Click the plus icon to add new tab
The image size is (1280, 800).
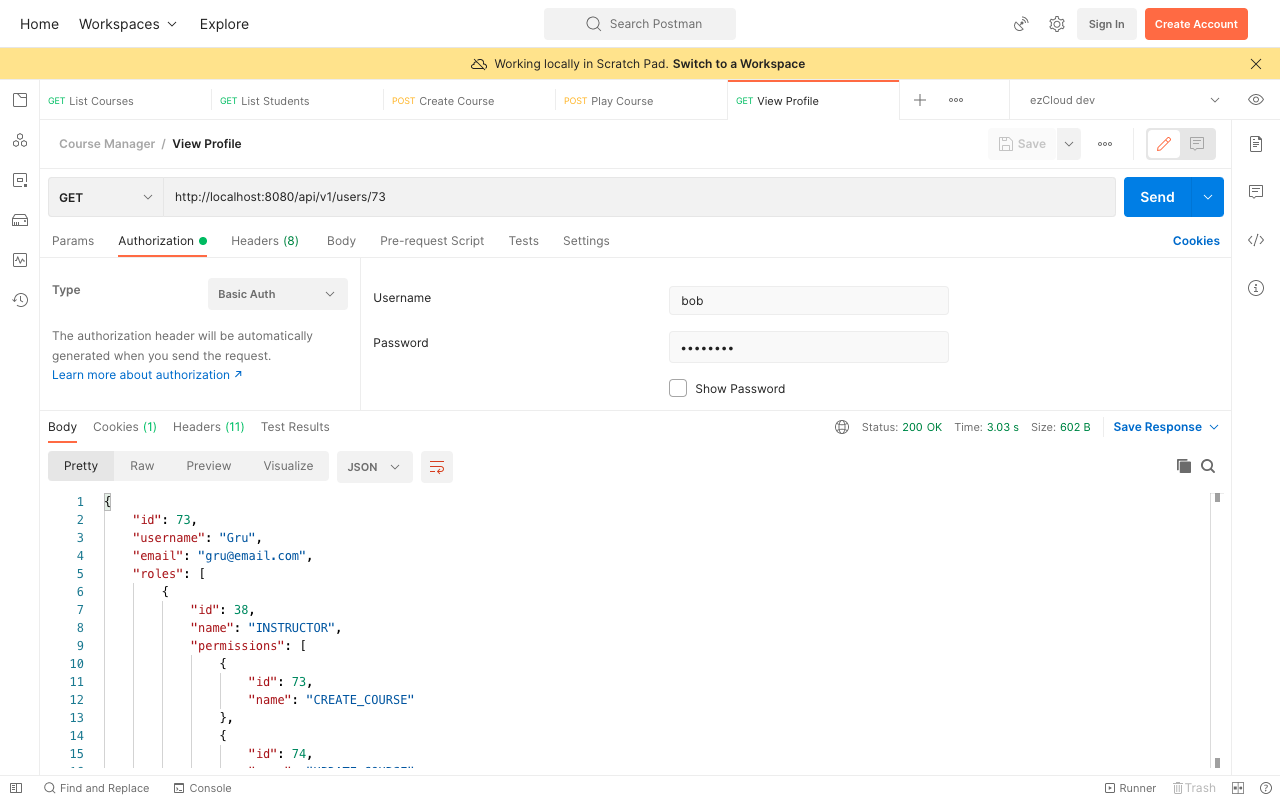(x=920, y=100)
